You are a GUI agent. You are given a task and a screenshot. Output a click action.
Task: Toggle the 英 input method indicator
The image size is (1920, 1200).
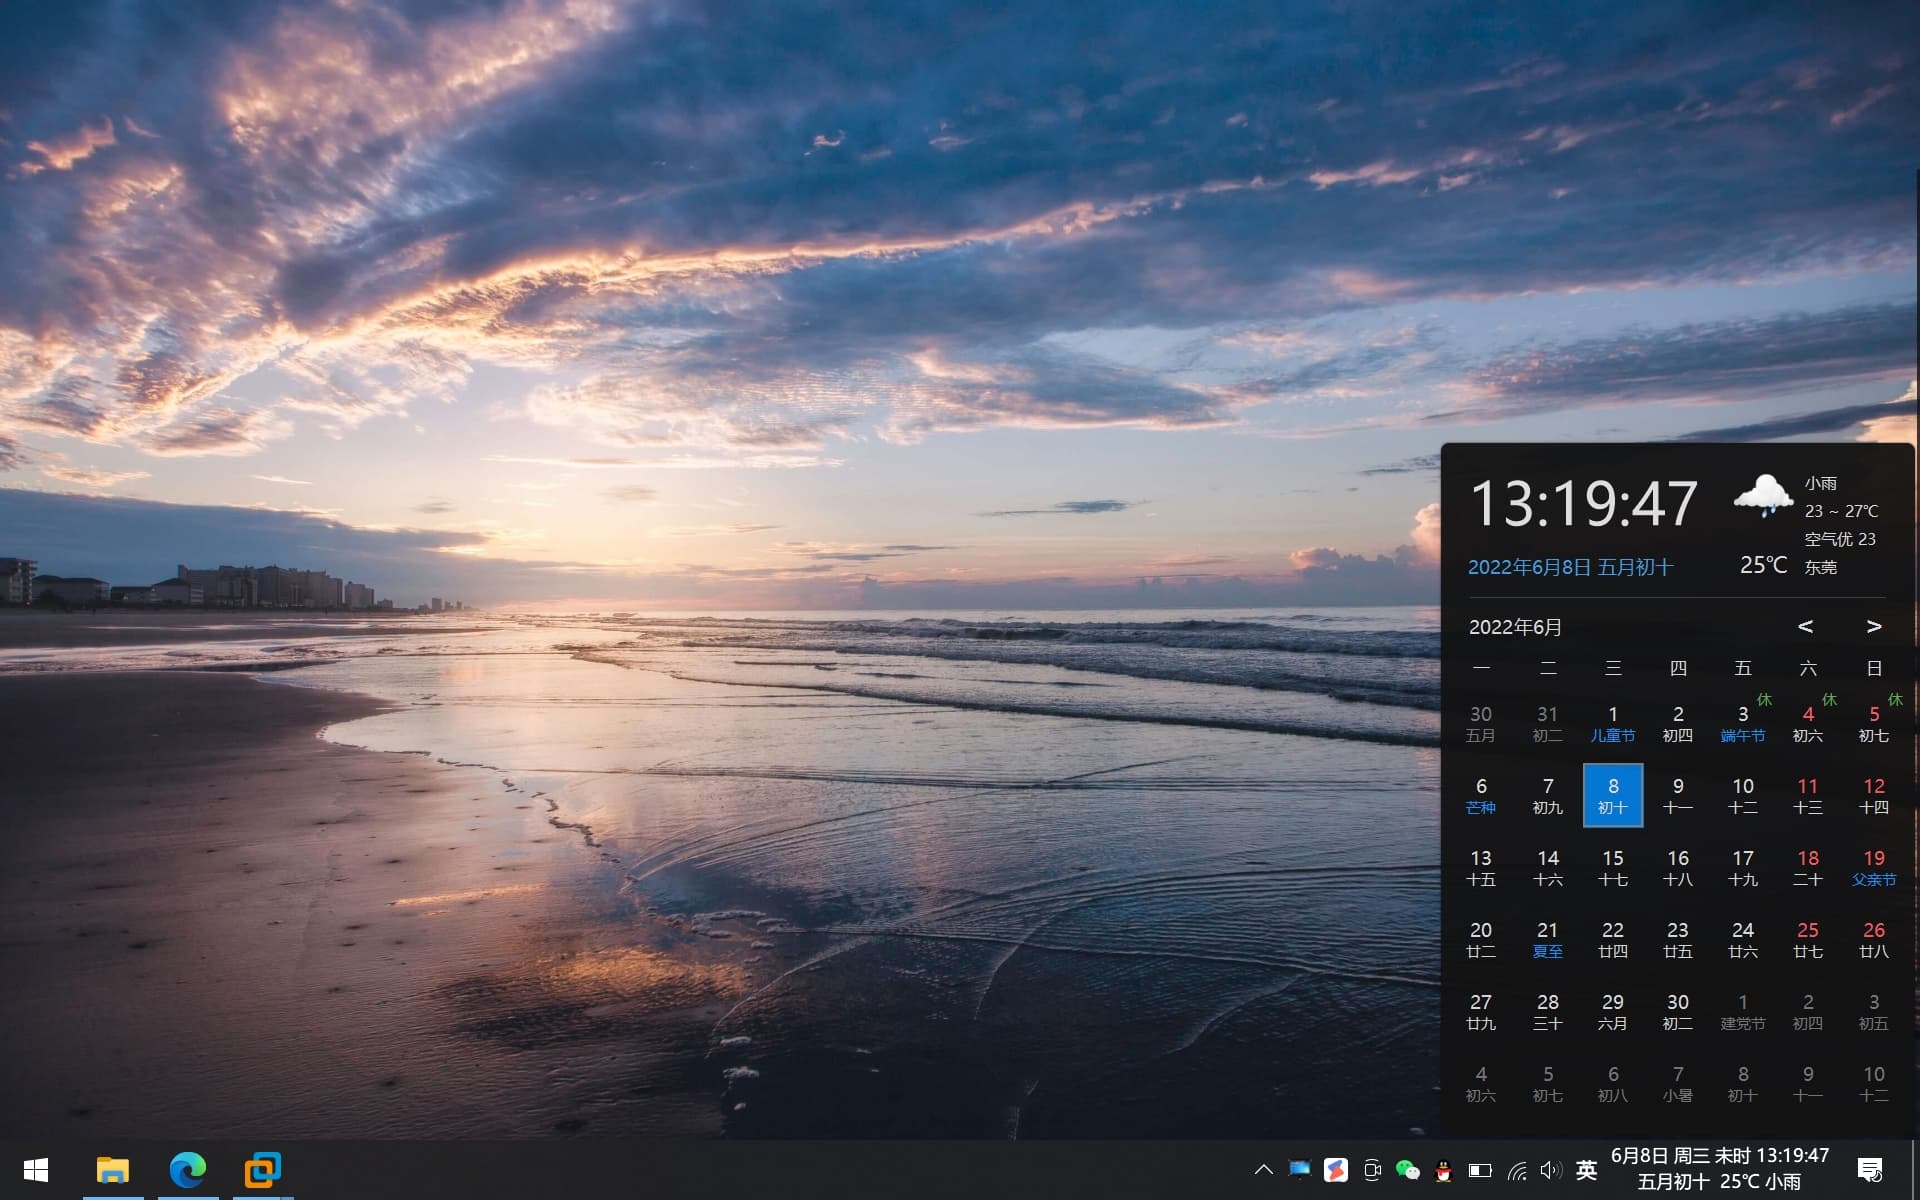click(x=1586, y=1170)
